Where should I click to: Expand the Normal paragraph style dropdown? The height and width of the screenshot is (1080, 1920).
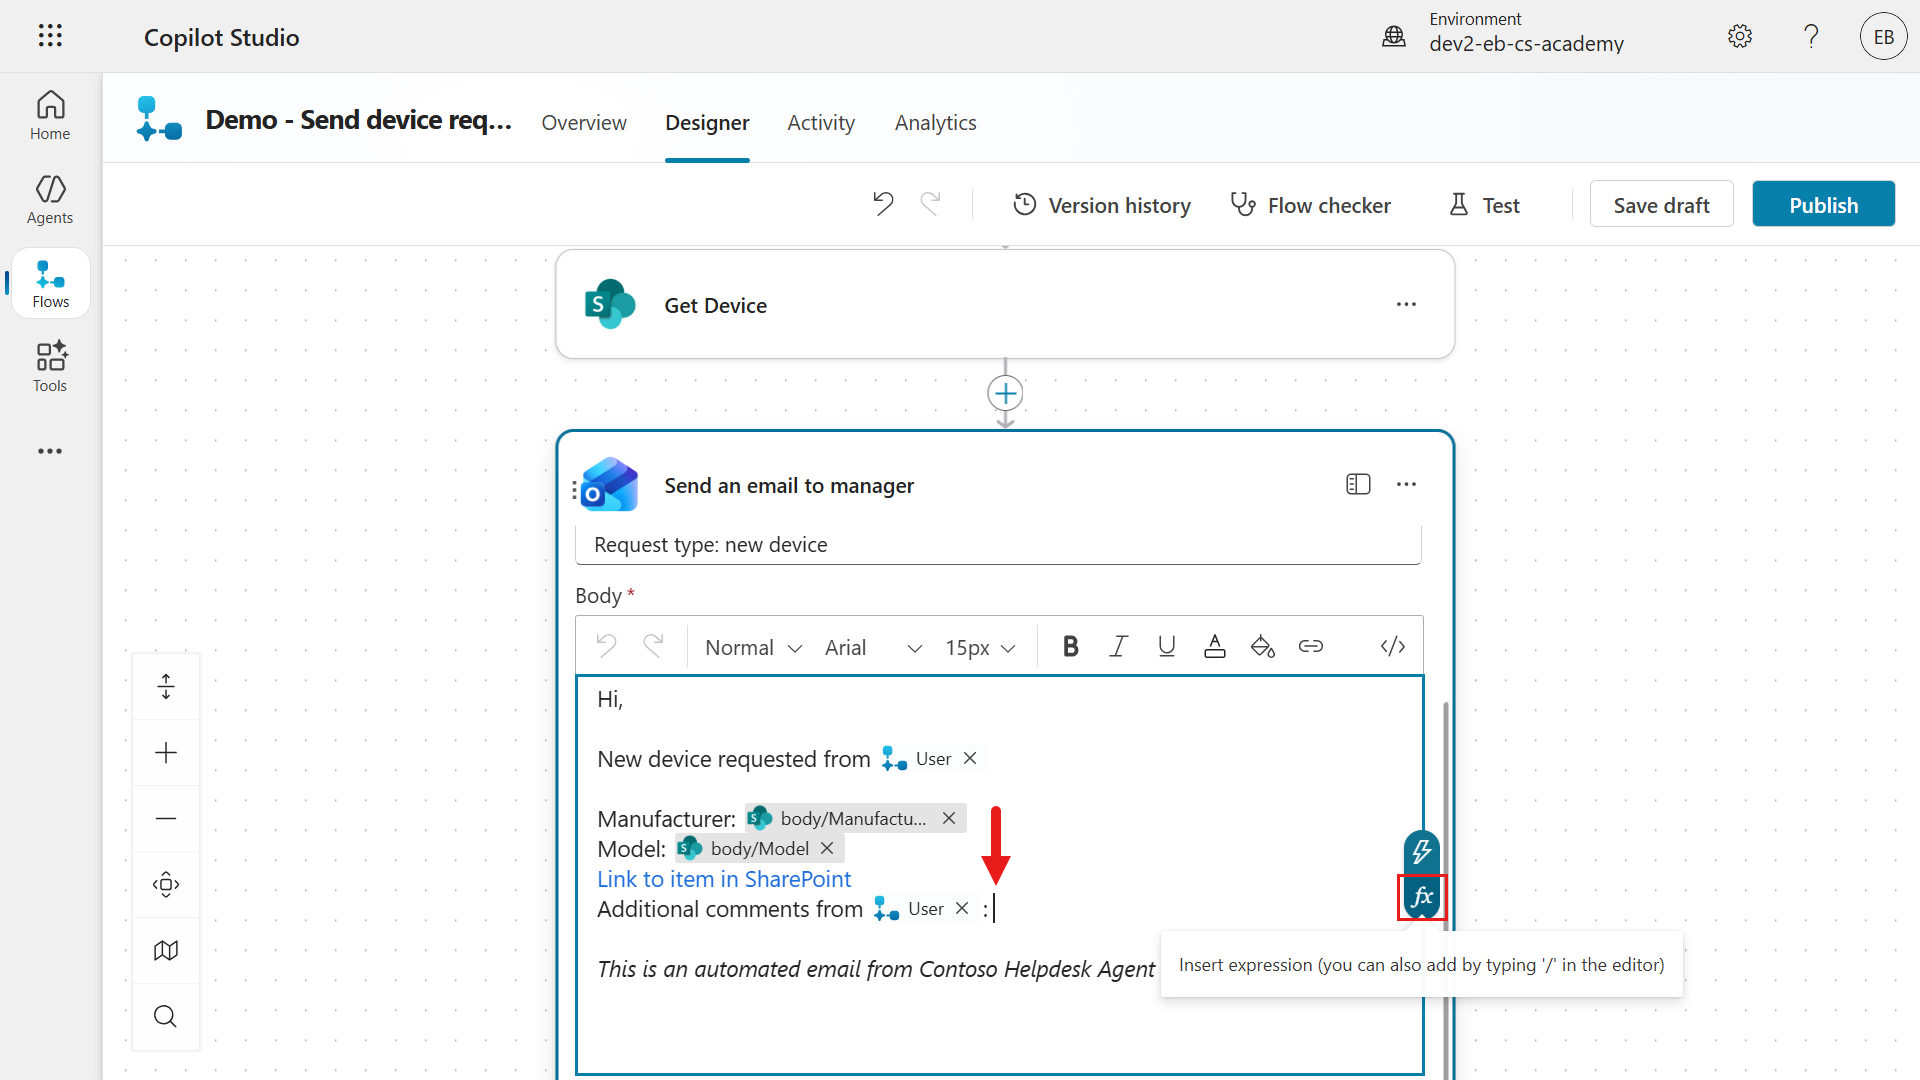(754, 648)
